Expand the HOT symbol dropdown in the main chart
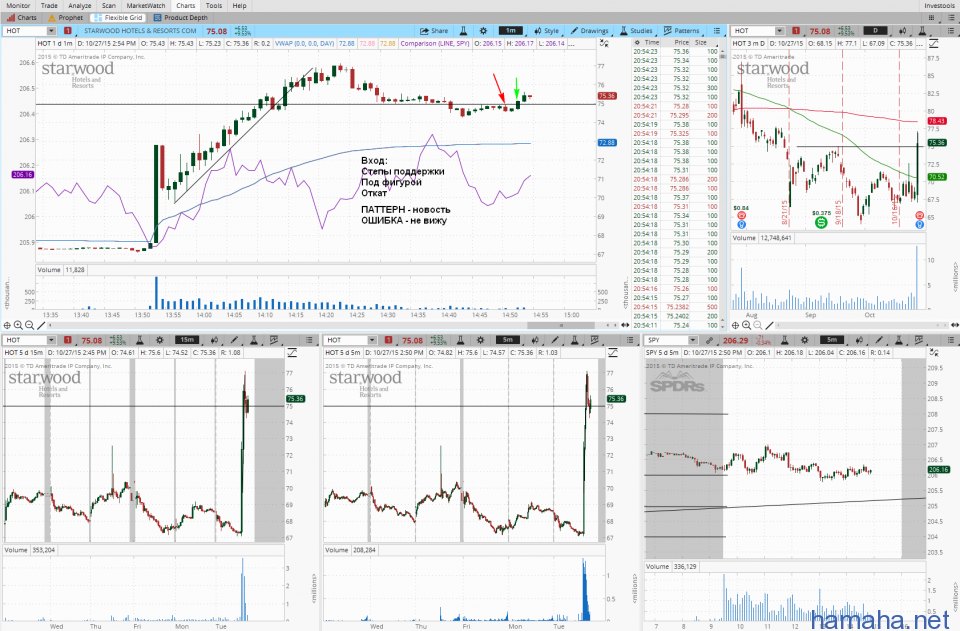This screenshot has height=631, width=960. [x=51, y=31]
